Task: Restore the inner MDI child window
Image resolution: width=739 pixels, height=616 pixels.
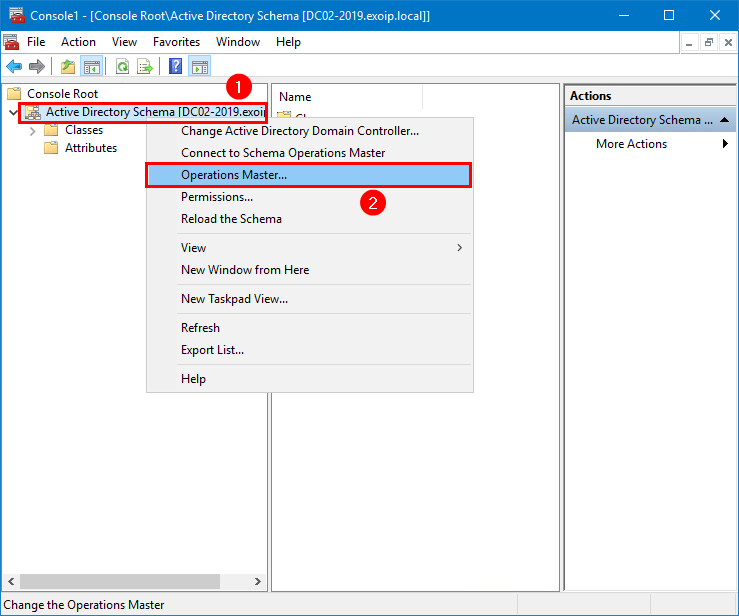Action: (708, 43)
